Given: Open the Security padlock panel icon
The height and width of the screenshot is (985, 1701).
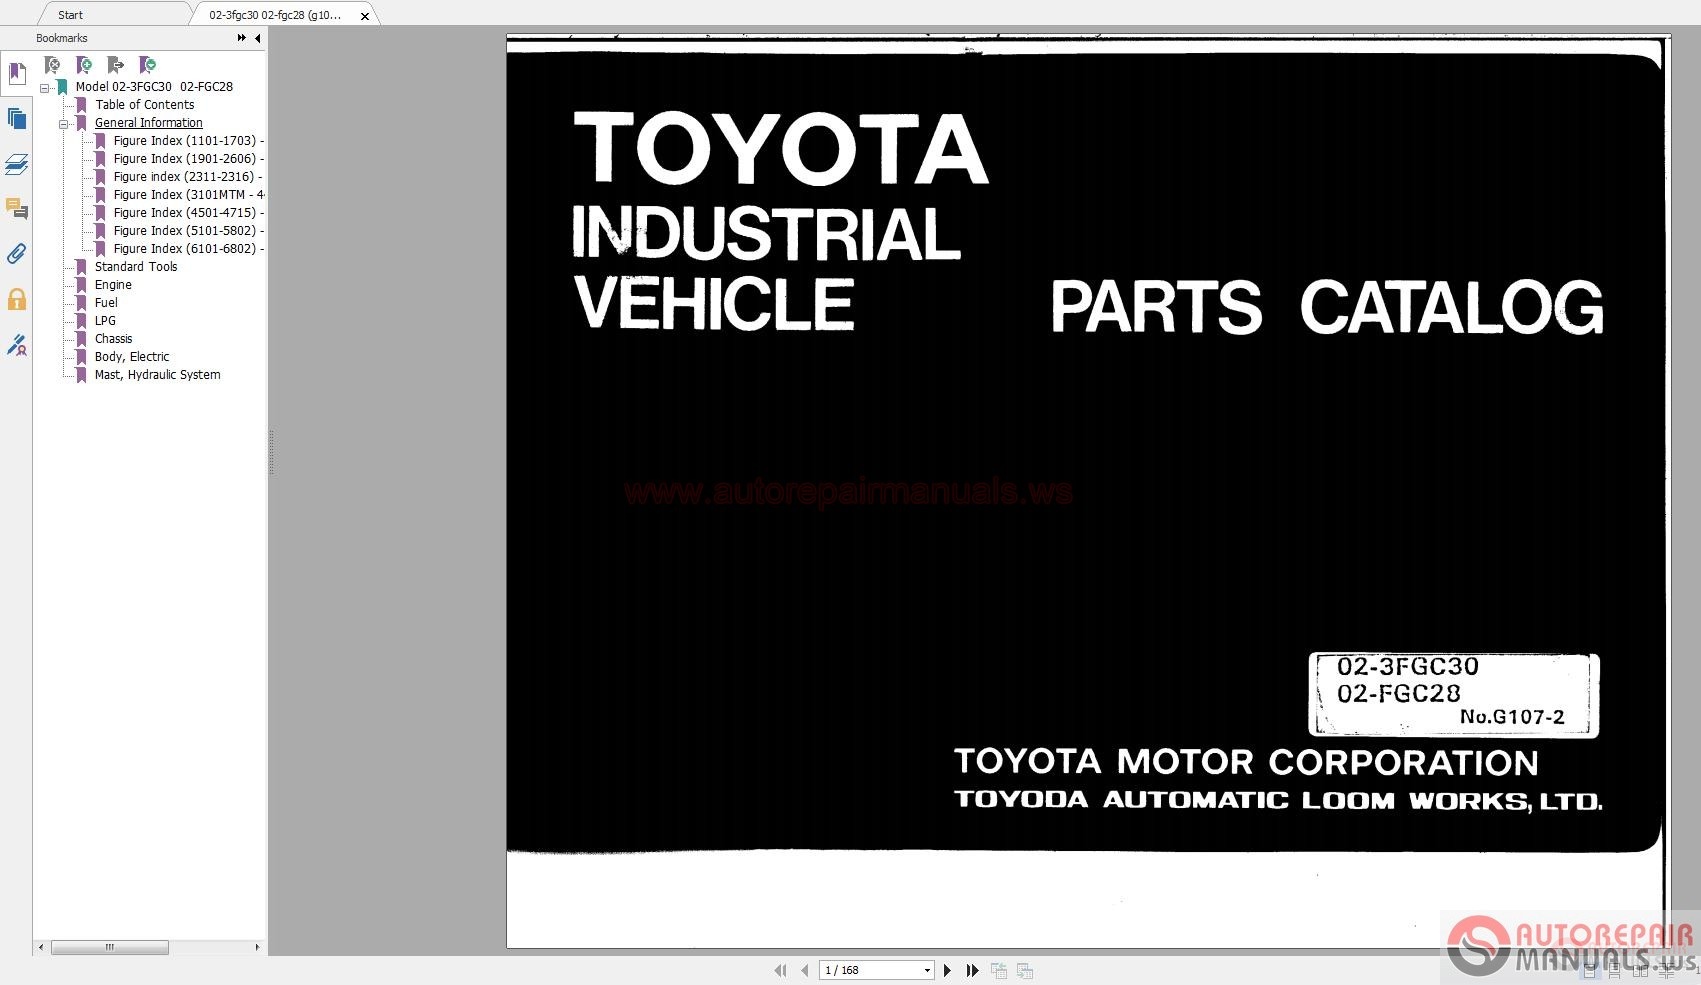Looking at the screenshot, I should pyautogui.click(x=17, y=299).
